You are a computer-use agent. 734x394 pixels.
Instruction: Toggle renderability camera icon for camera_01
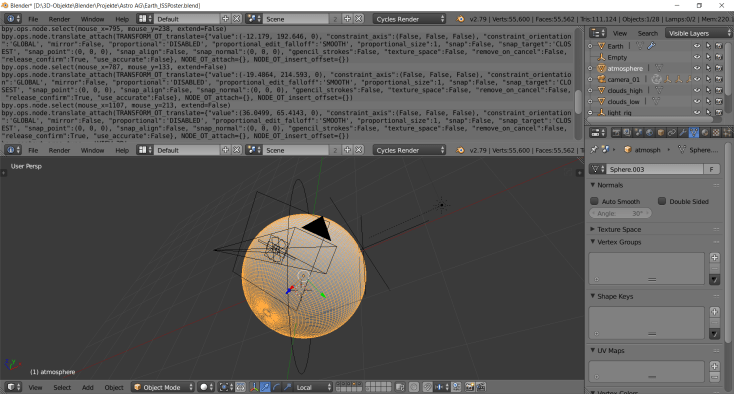click(719, 79)
